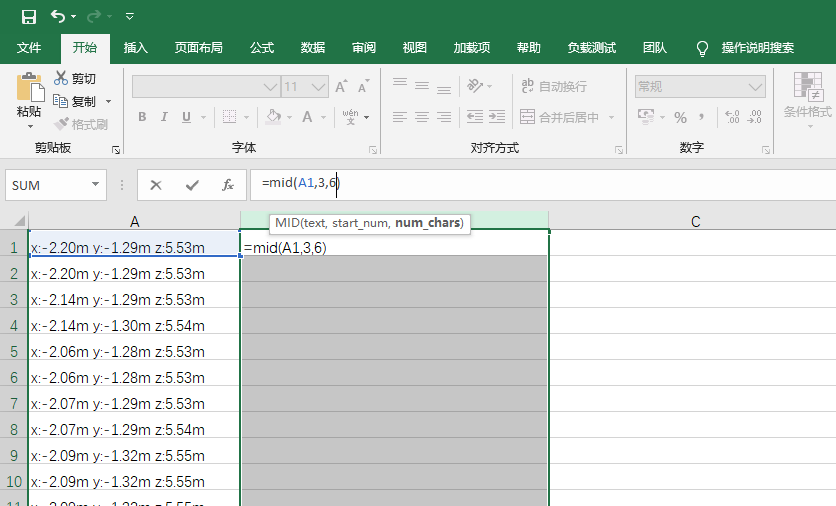
Task: Toggle Bold formatting
Action: click(142, 117)
